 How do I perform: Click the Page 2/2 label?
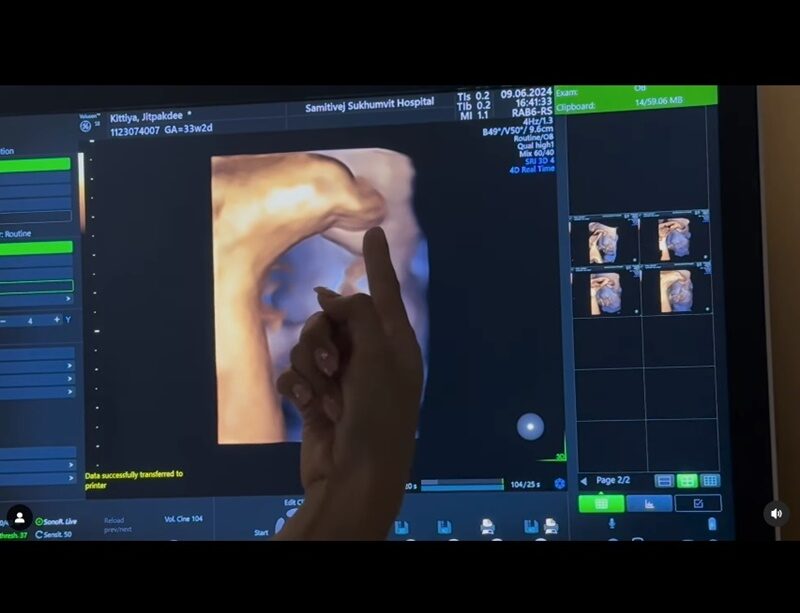coord(613,480)
